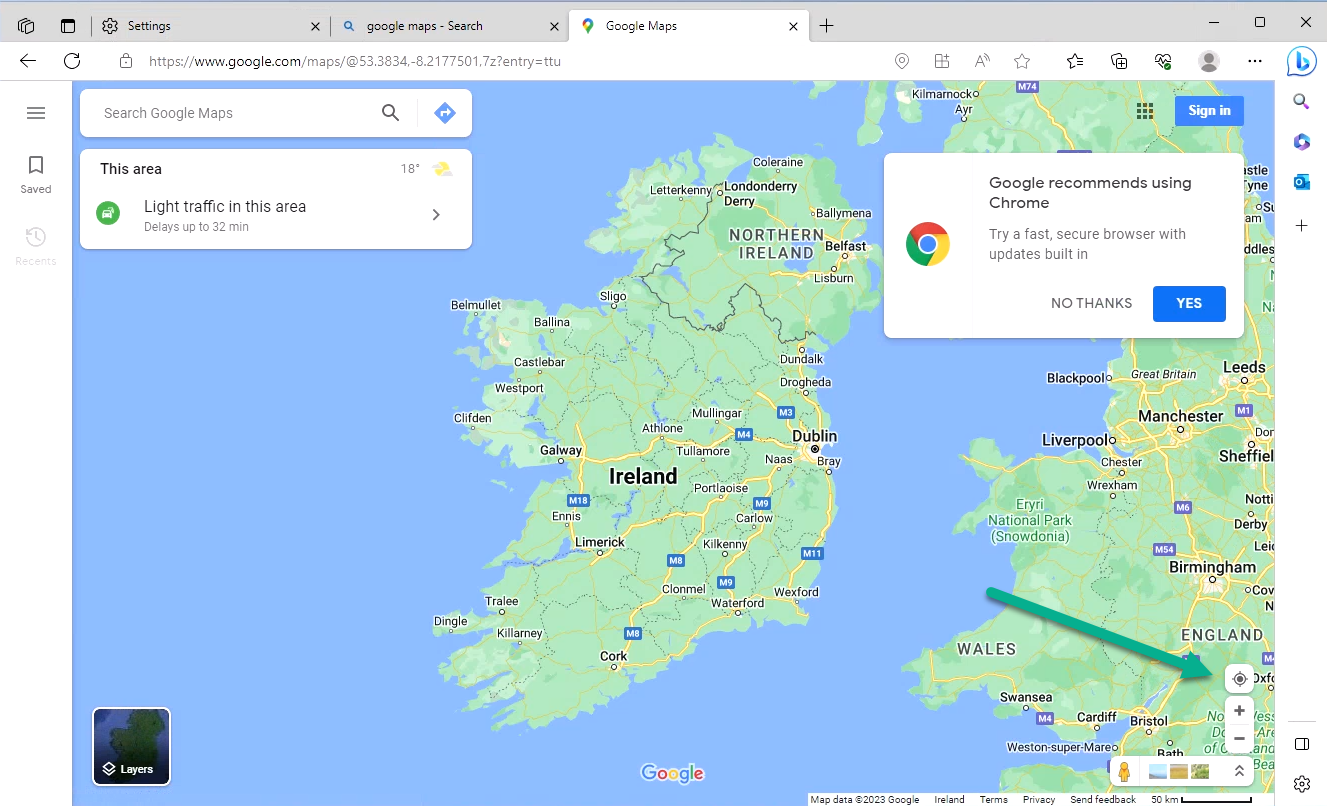This screenshot has width=1327, height=806.
Task: Open Directions with the blue arrow icon
Action: [445, 113]
